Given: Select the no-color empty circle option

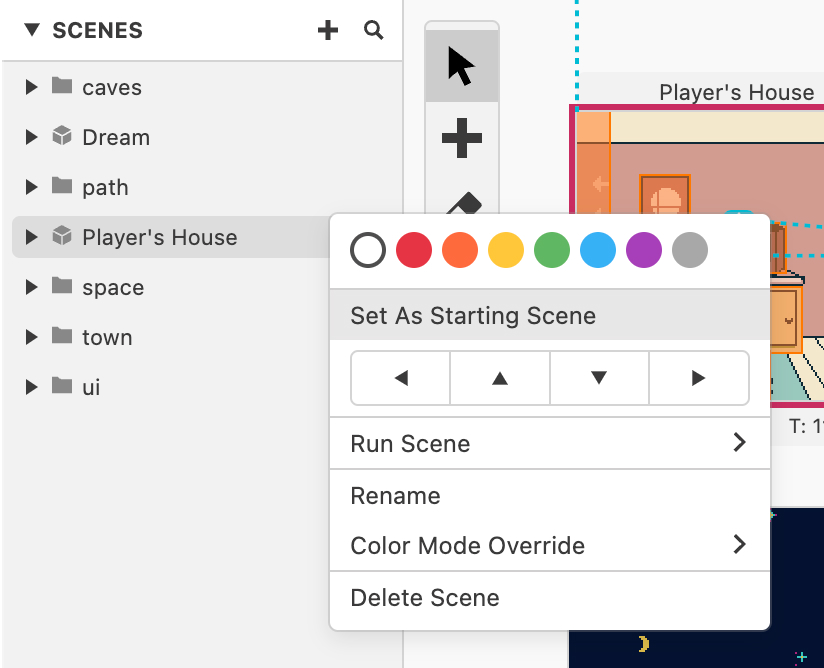Looking at the screenshot, I should pyautogui.click(x=368, y=250).
